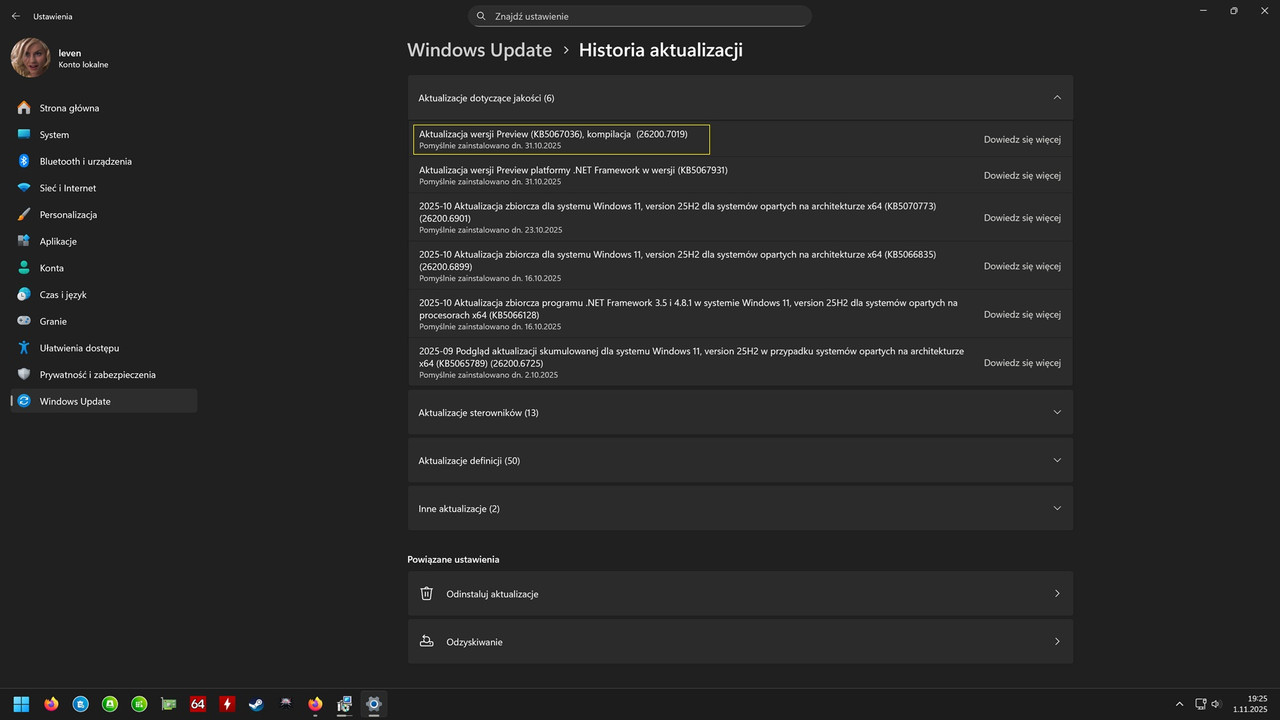
Task: Open Steam from the taskbar
Action: [257, 704]
